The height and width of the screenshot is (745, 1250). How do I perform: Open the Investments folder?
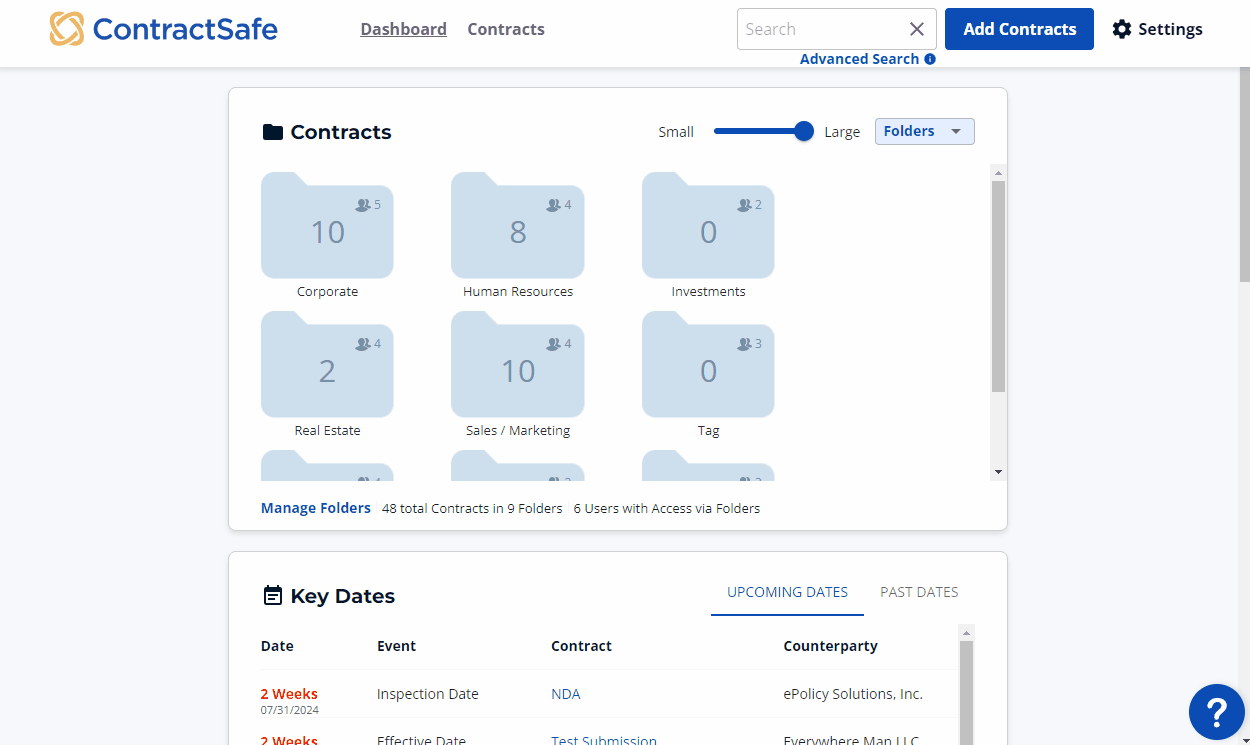point(708,230)
